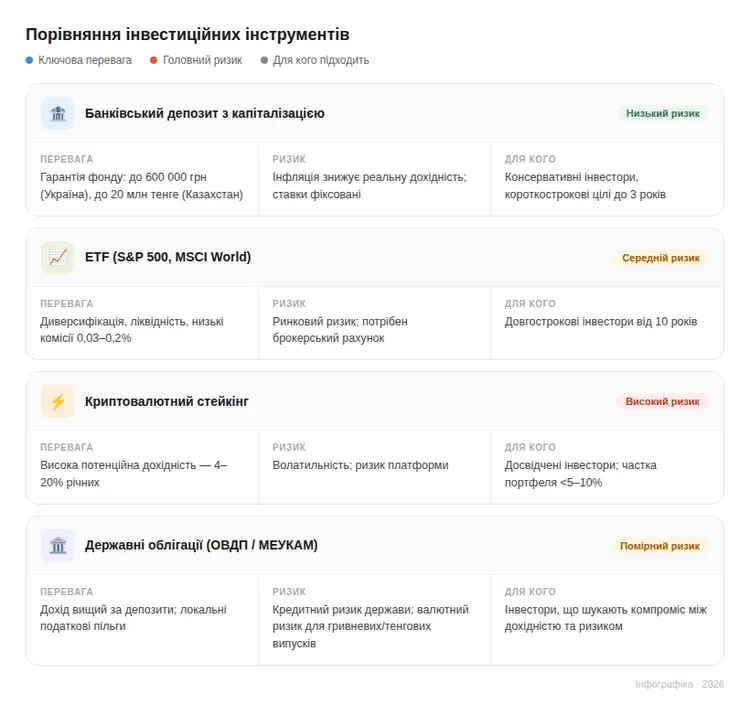Open the Банківський депозит з капіталізацією heading

(204, 113)
